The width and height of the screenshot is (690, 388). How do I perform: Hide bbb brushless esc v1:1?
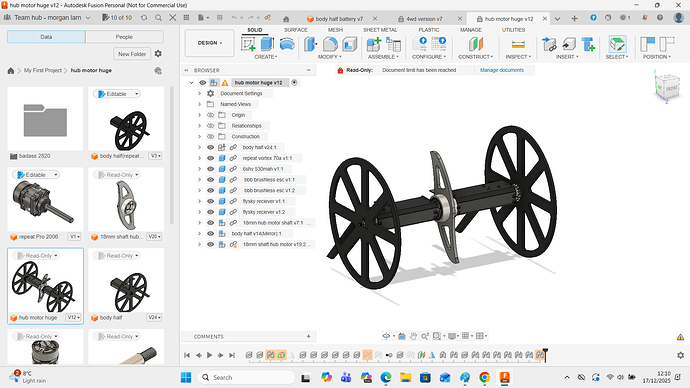210,179
